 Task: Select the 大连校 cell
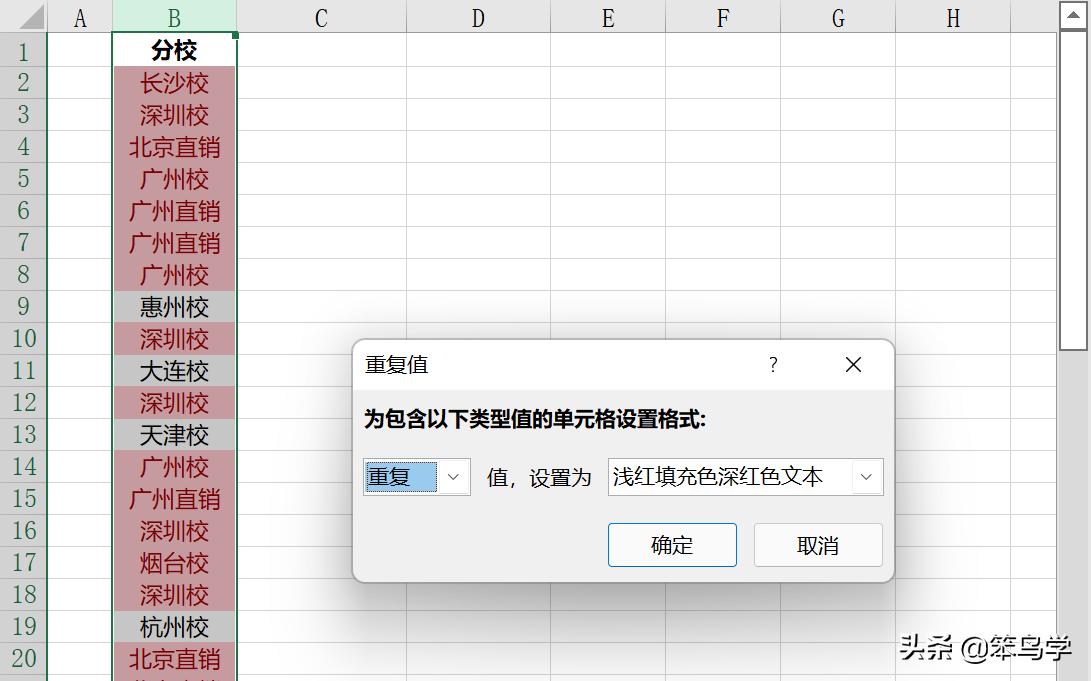(x=174, y=371)
